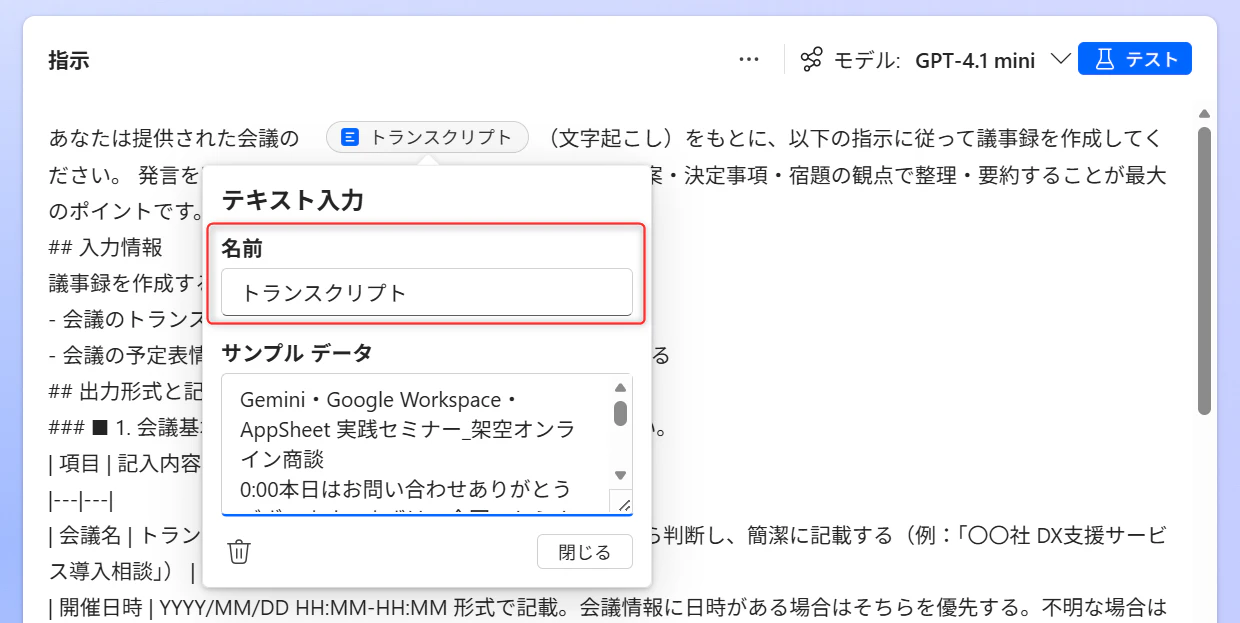Image resolution: width=1240 pixels, height=623 pixels.
Task: Click the blue icon inside the トランスクリプト chip
Action: (350, 138)
